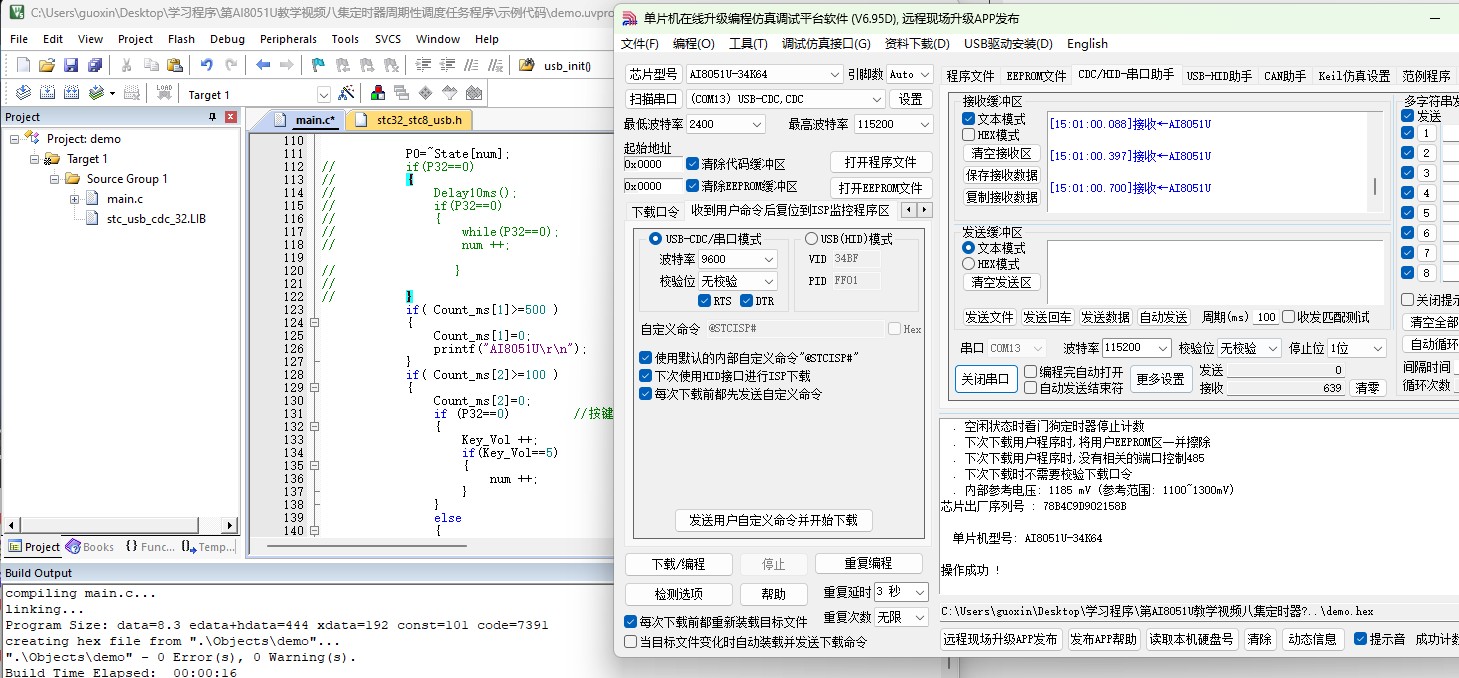Viewport: 1459px width, 678px height.
Task: Uncheck RTS checkbox
Action: click(704, 301)
